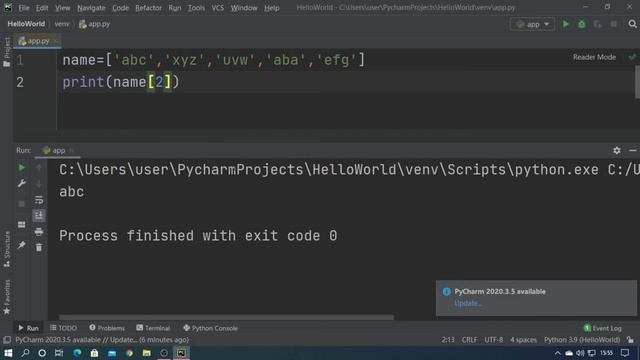Pin the Run tab with pin icon
Image resolution: width=640 pixels, height=360 pixels.
22,245
